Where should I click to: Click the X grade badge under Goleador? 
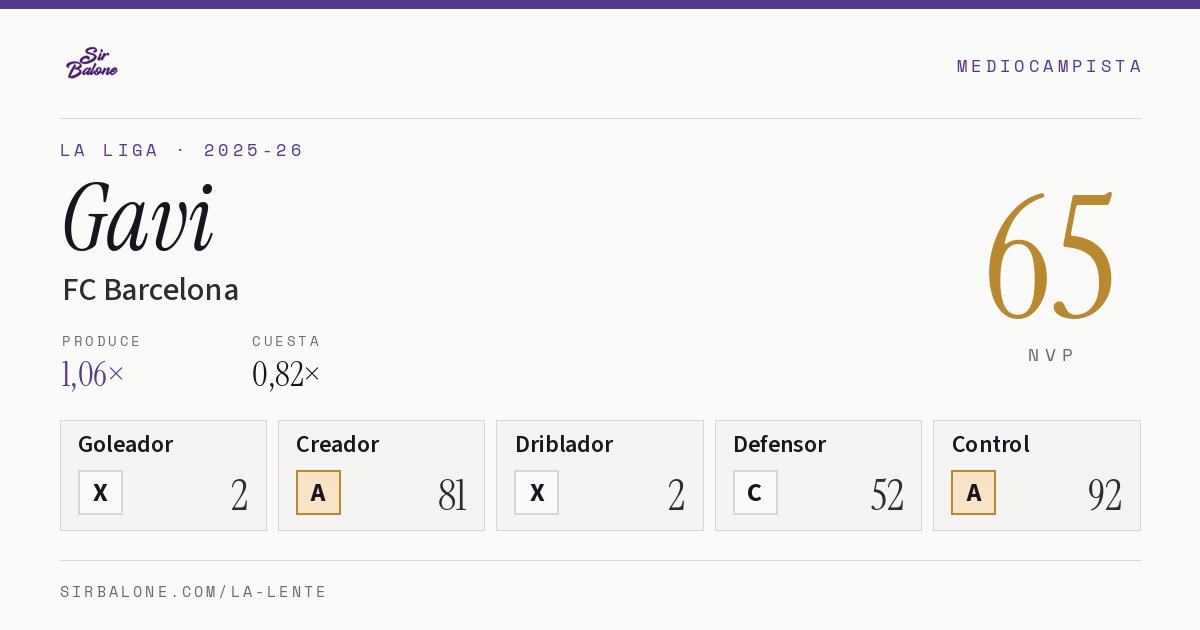pos(100,492)
